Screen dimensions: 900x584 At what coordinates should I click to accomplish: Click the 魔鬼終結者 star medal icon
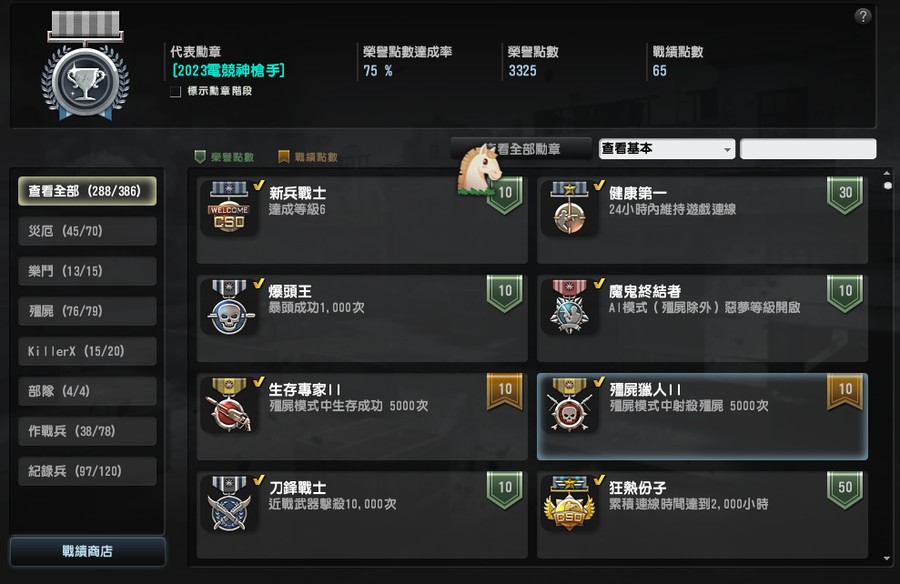coord(569,307)
